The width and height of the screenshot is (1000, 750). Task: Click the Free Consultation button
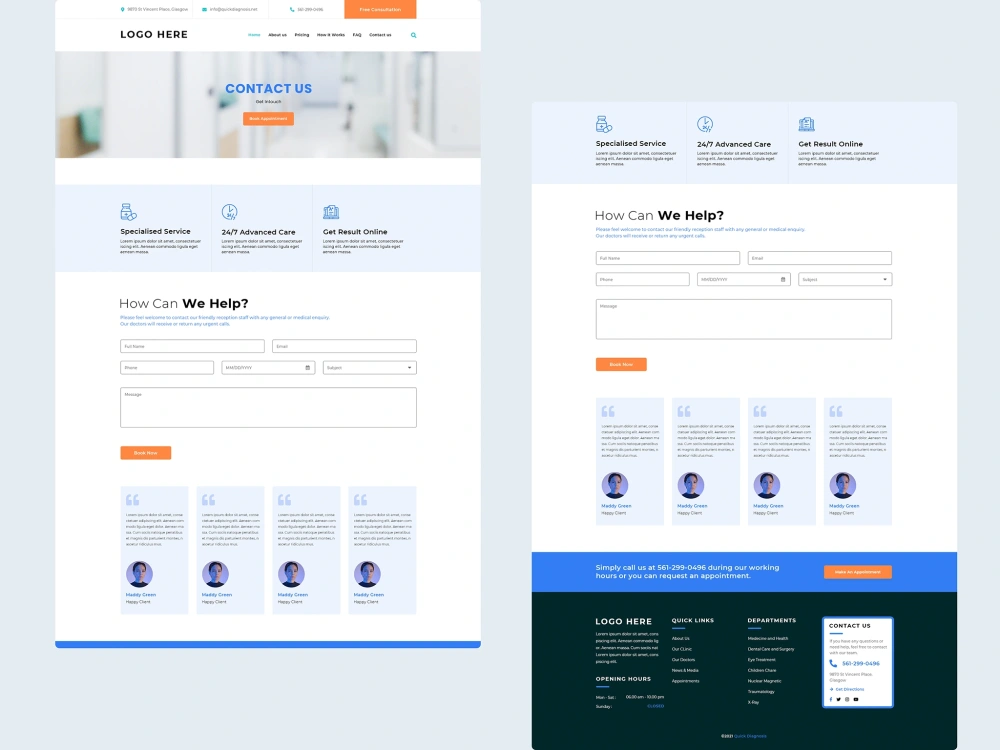(x=380, y=10)
